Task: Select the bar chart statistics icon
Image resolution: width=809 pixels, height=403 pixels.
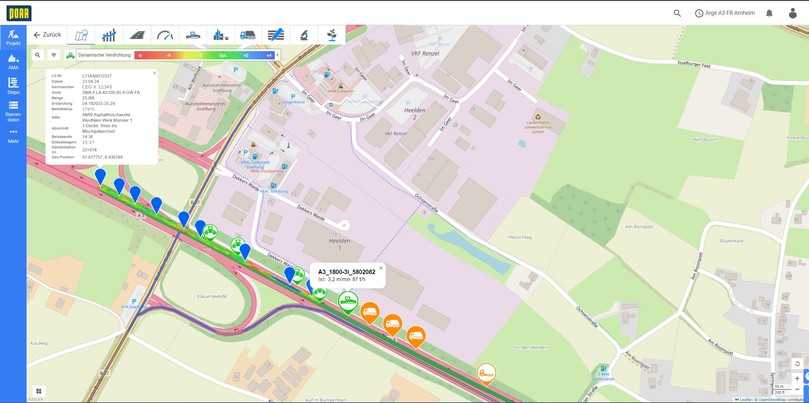Action: pyautogui.click(x=109, y=35)
